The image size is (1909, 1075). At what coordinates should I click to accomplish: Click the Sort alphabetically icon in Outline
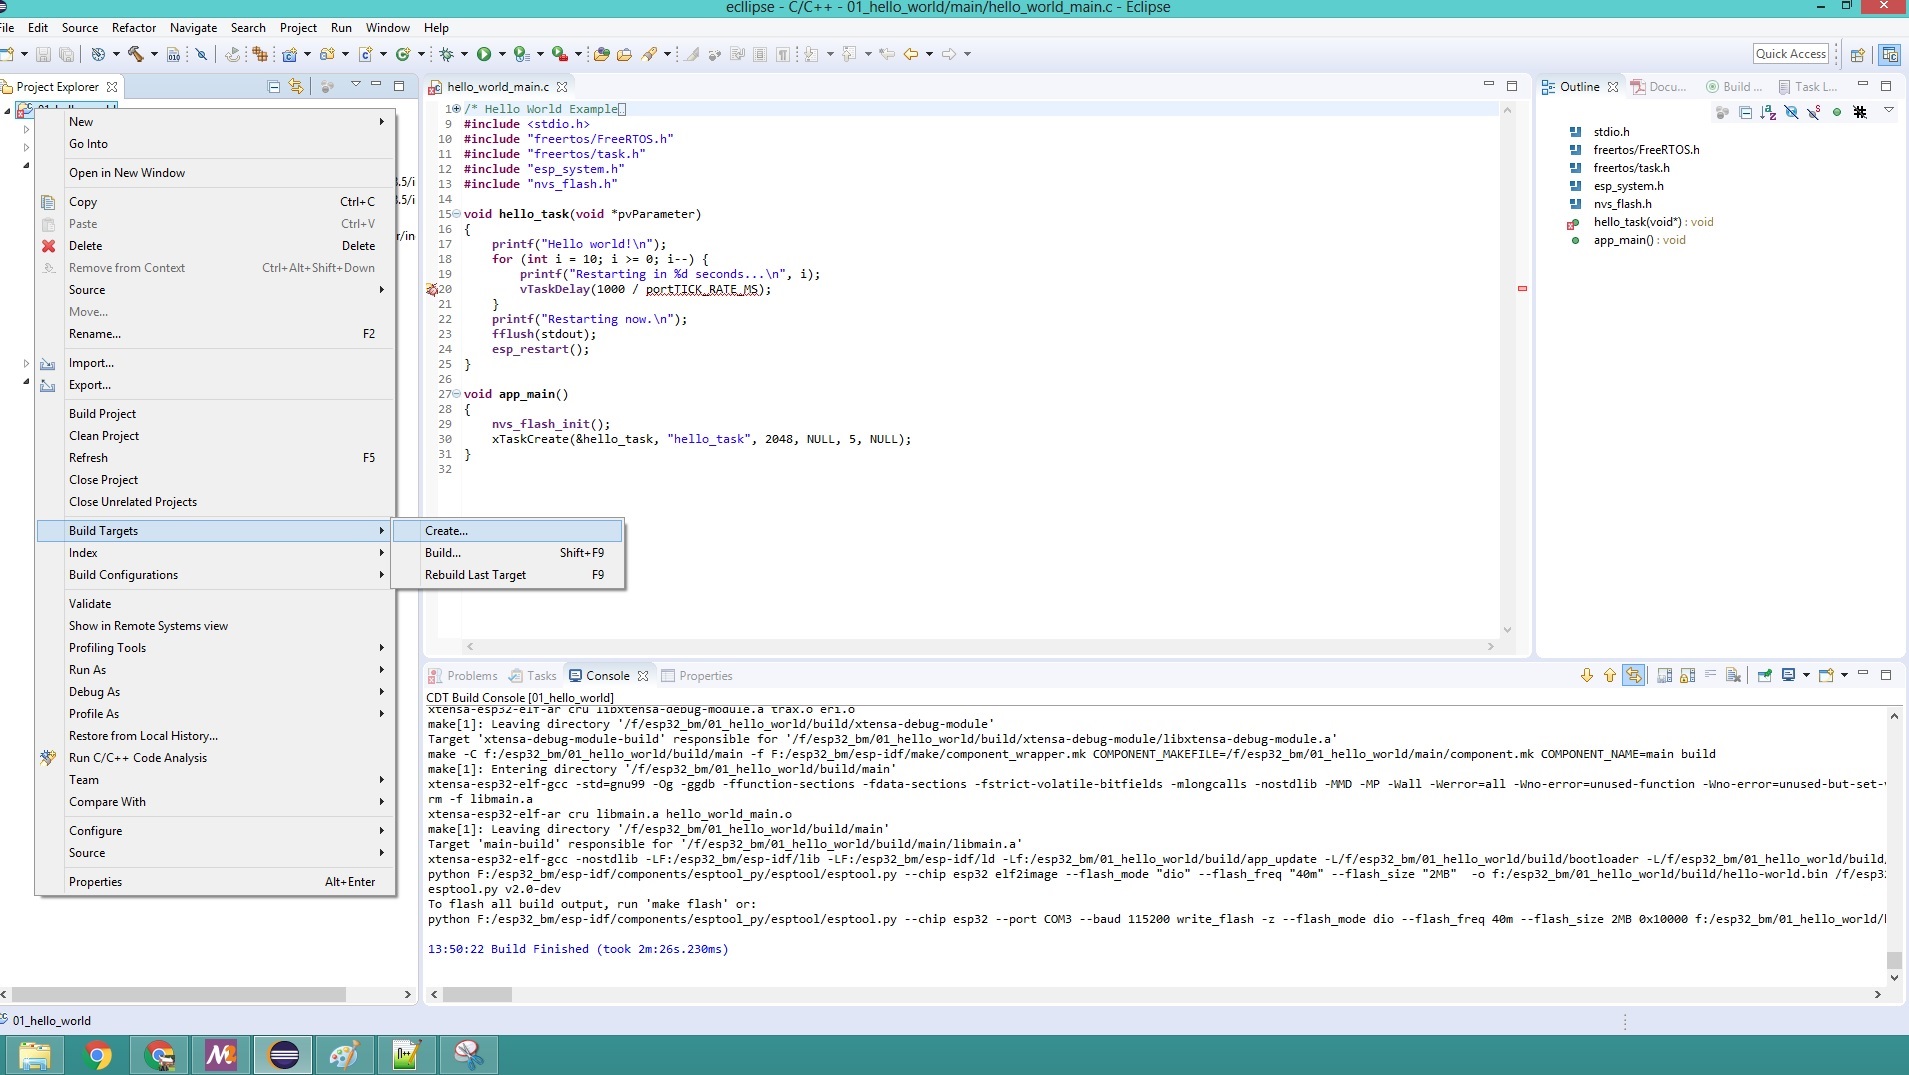1768,112
